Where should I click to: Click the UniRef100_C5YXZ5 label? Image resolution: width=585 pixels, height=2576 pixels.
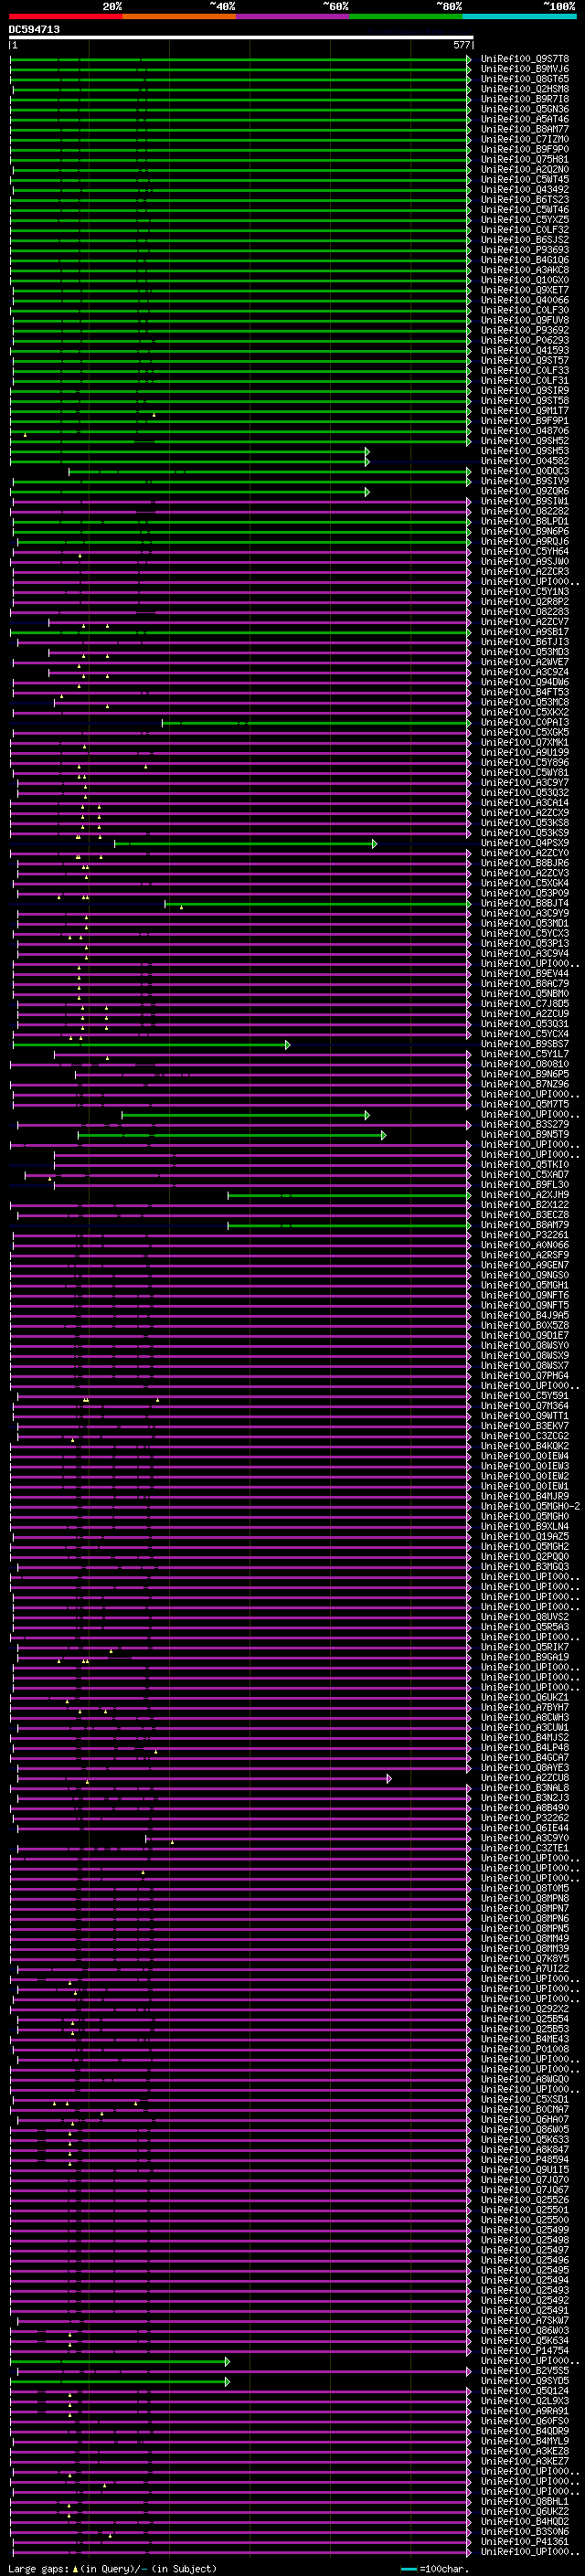525,219
